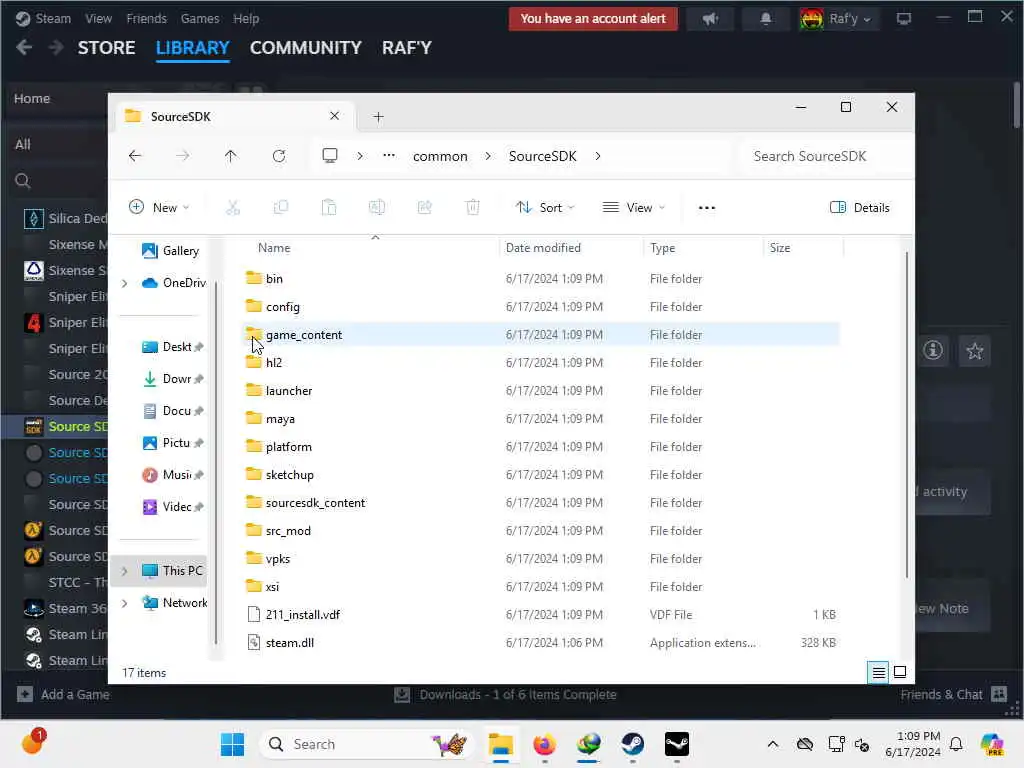
Task: Add a new Explorer tab
Action: [378, 117]
